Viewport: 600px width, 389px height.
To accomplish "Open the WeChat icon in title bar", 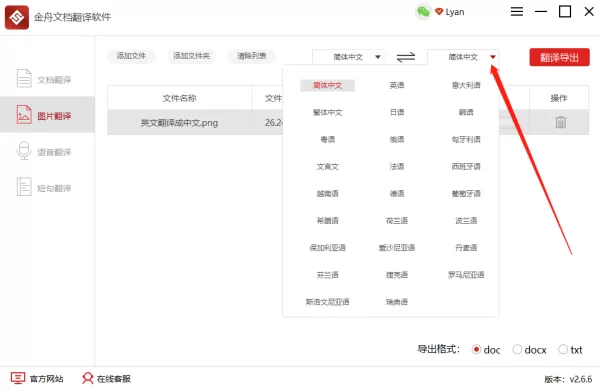I will tap(423, 12).
